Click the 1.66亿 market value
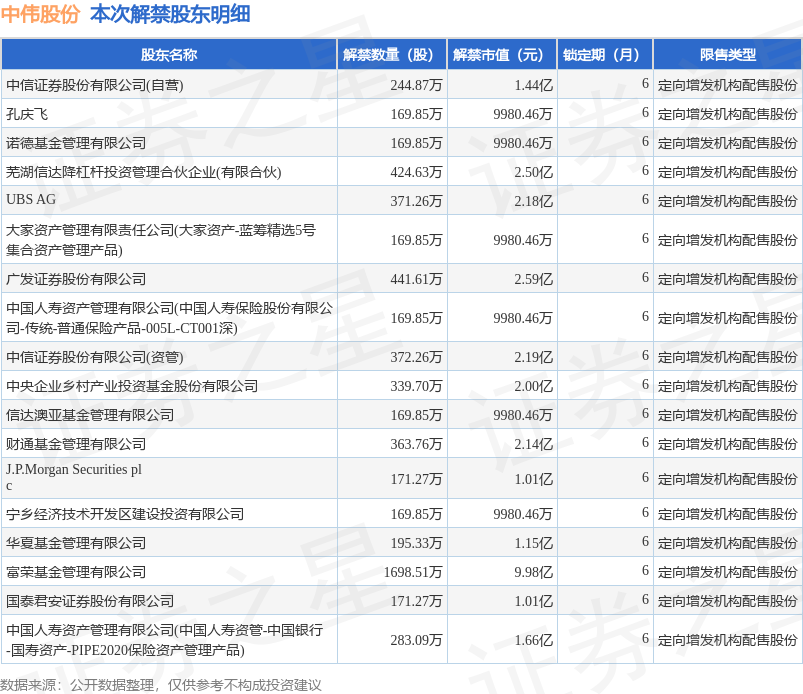Image resolution: width=803 pixels, height=694 pixels. pos(534,640)
